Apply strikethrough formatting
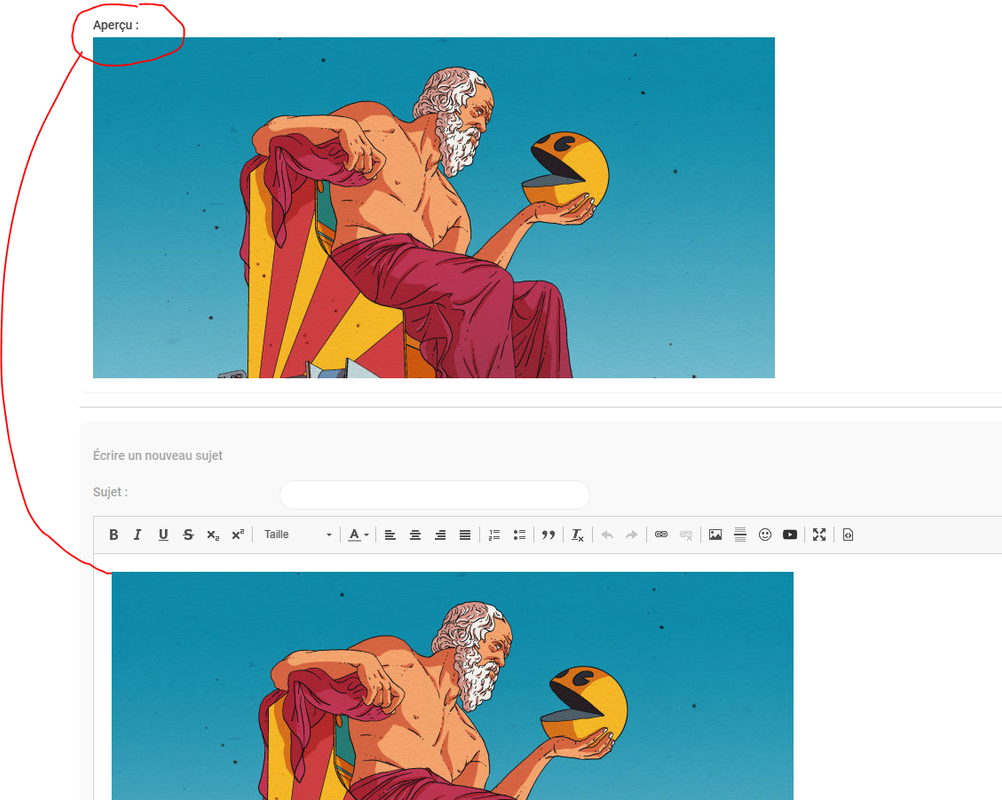Screen dimensions: 1002x800 coord(188,535)
